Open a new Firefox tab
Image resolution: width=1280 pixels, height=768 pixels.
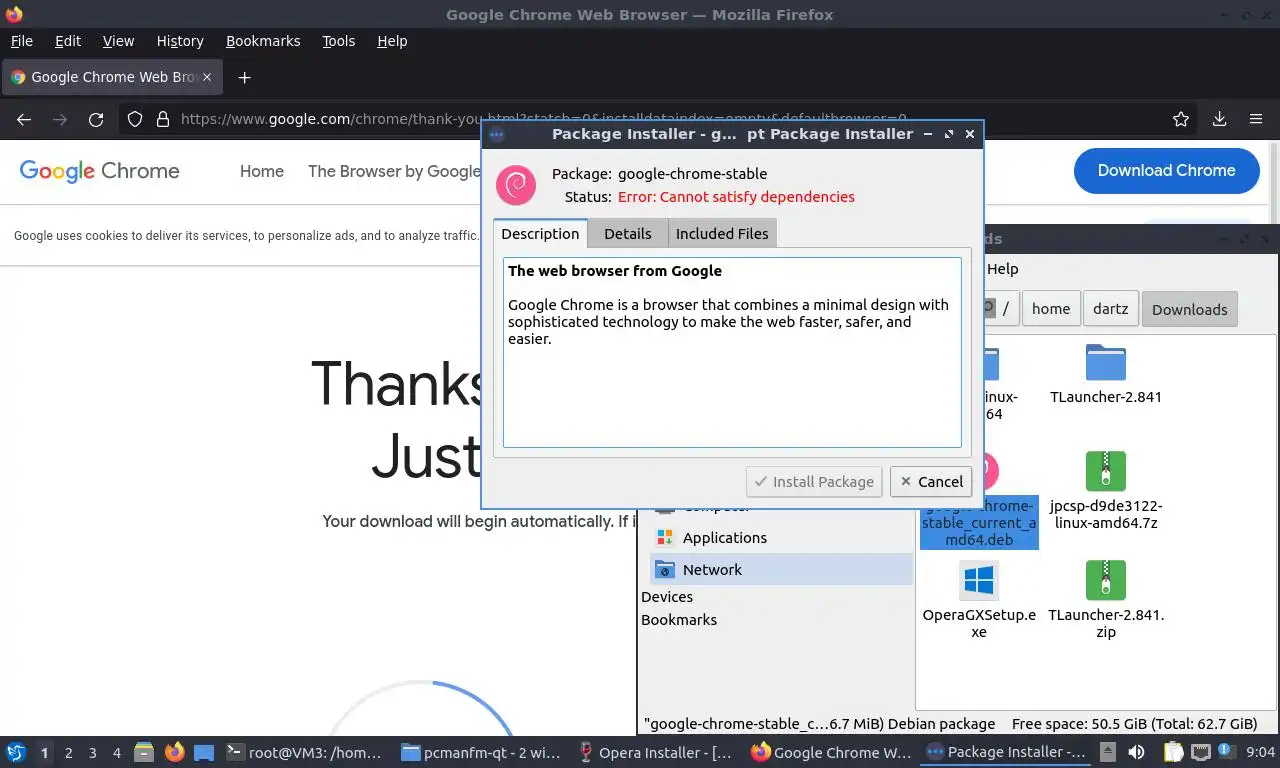[244, 77]
